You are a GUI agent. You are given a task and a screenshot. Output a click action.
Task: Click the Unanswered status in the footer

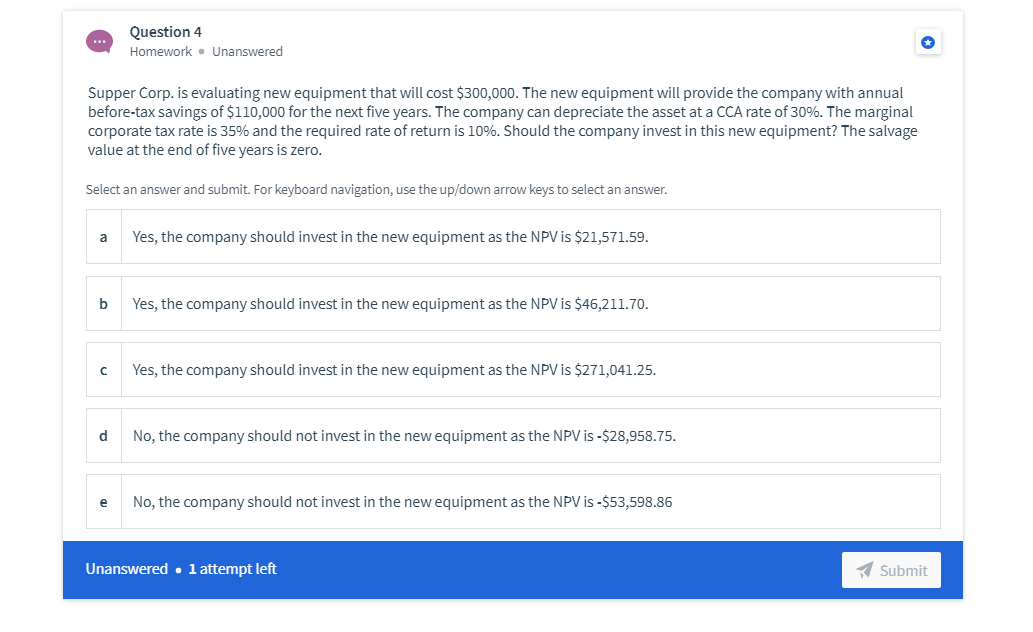coord(127,569)
